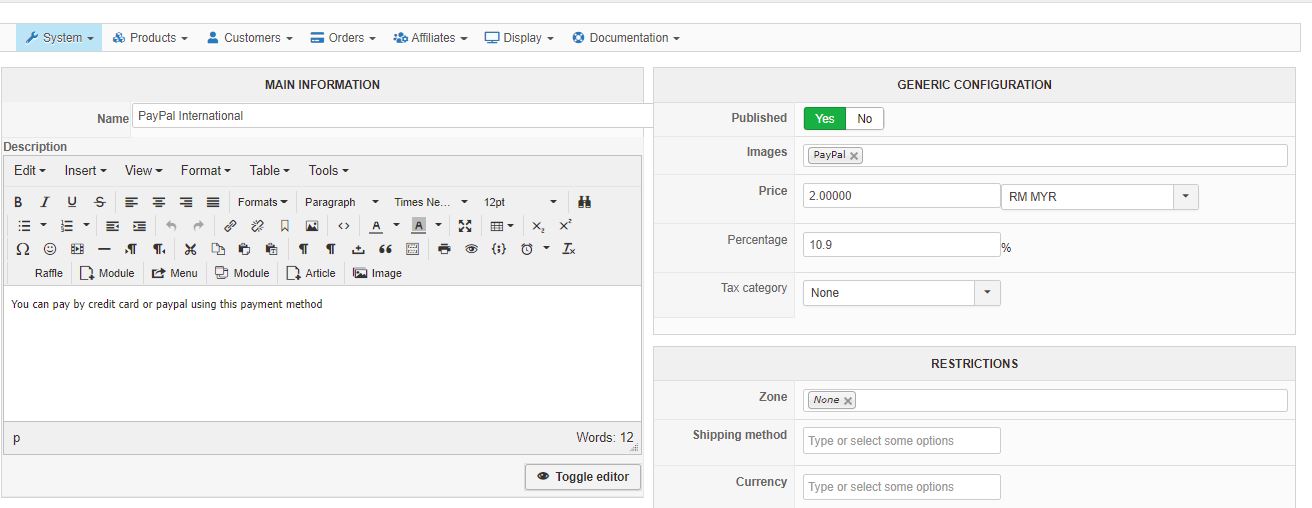The width and height of the screenshot is (1312, 508).
Task: Switch the editor to fullscreen mode
Action: [465, 226]
